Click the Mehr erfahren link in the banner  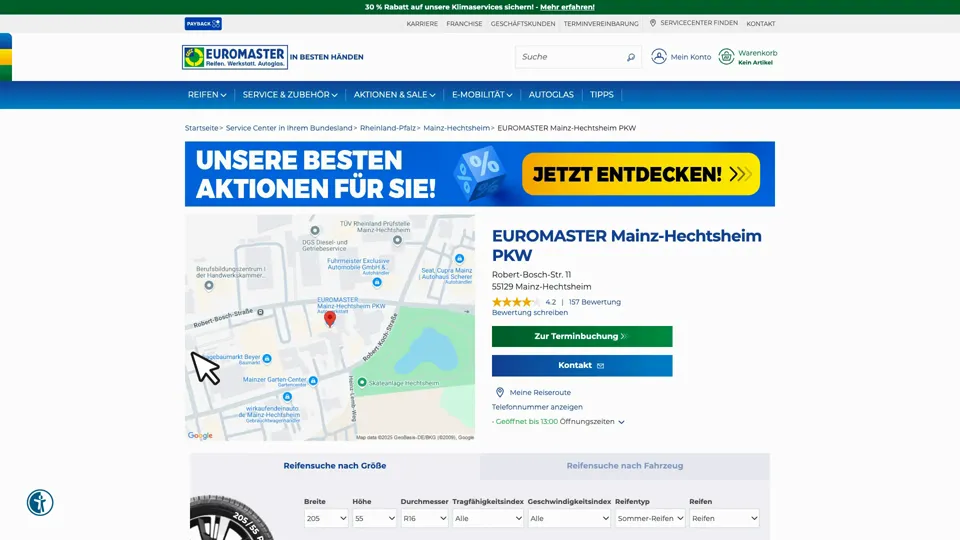click(567, 7)
